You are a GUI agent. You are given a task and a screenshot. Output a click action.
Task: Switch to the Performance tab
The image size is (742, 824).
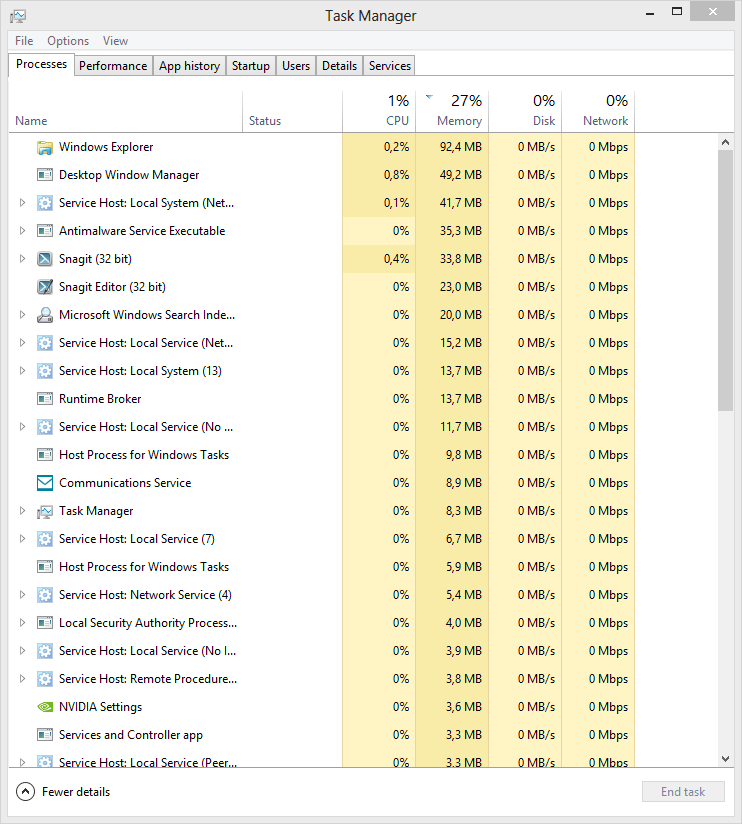pos(113,65)
